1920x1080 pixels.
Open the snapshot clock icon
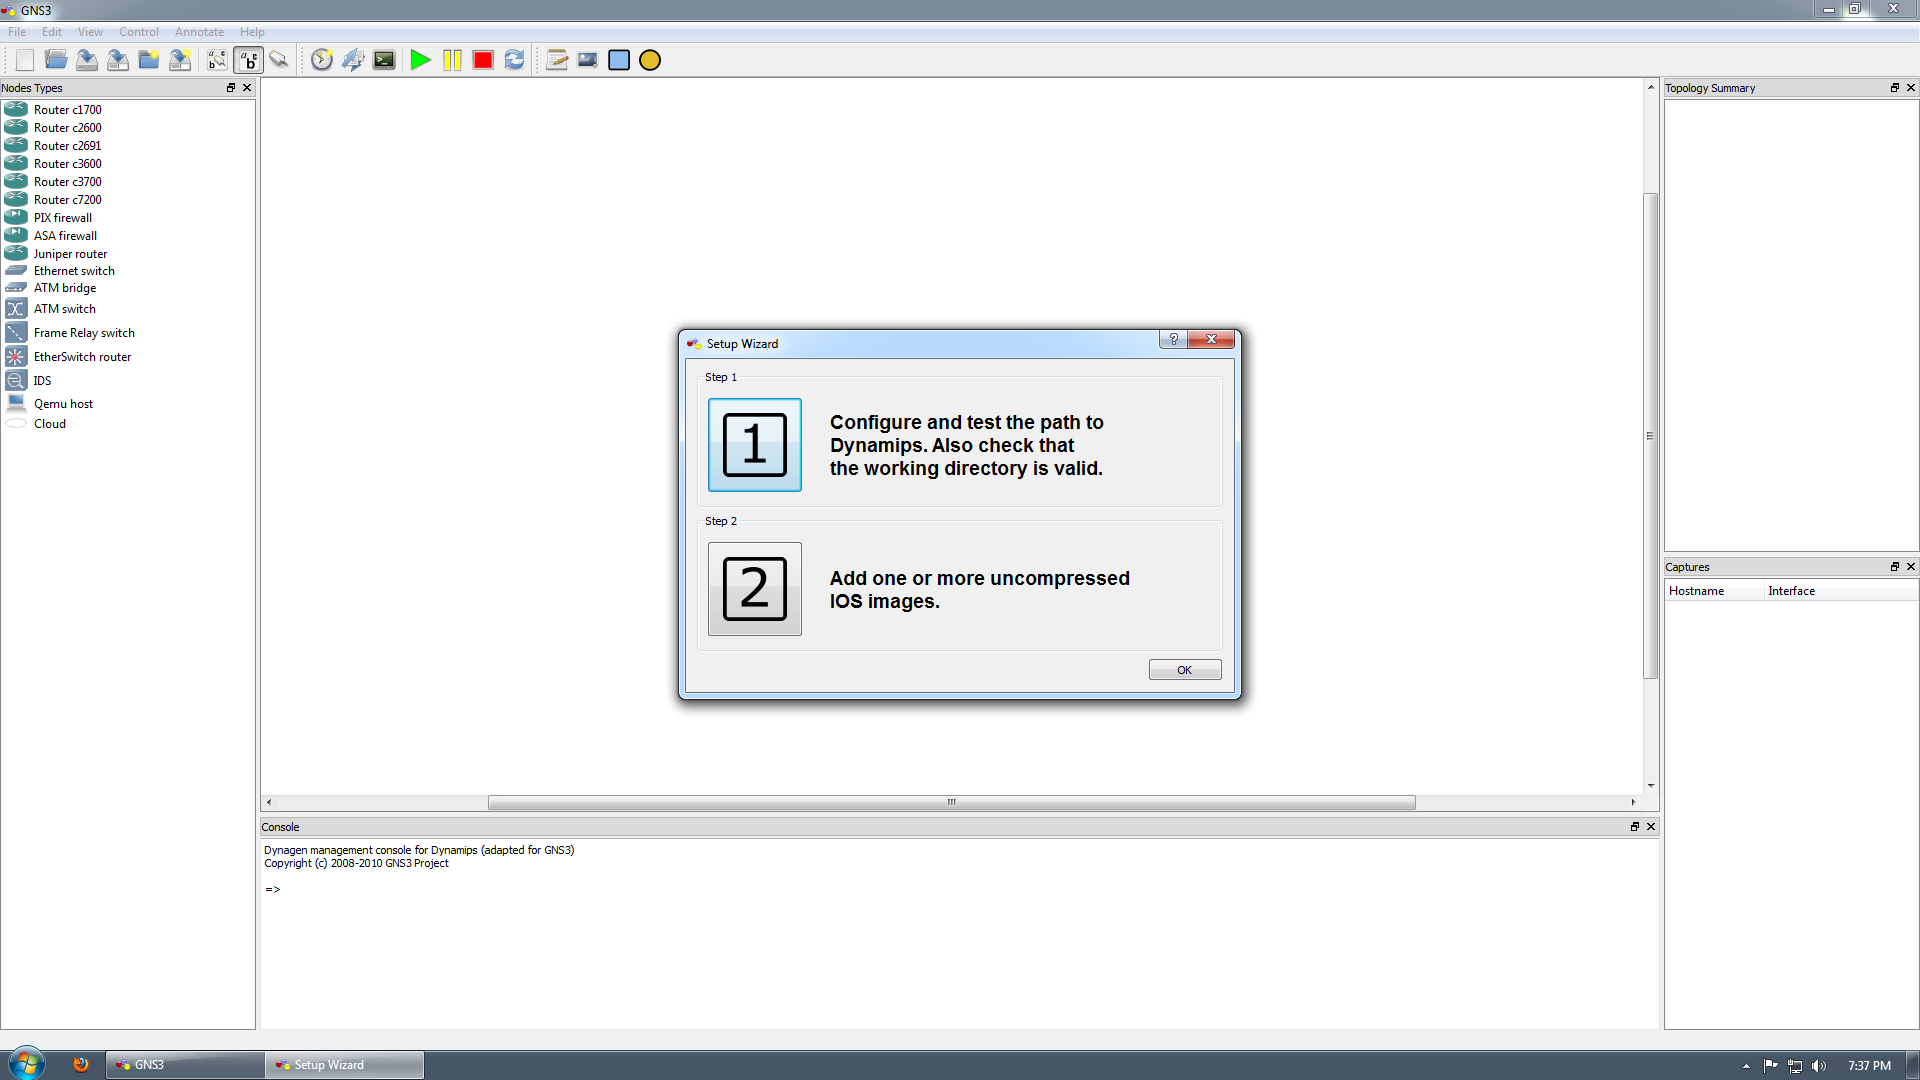pos(322,60)
